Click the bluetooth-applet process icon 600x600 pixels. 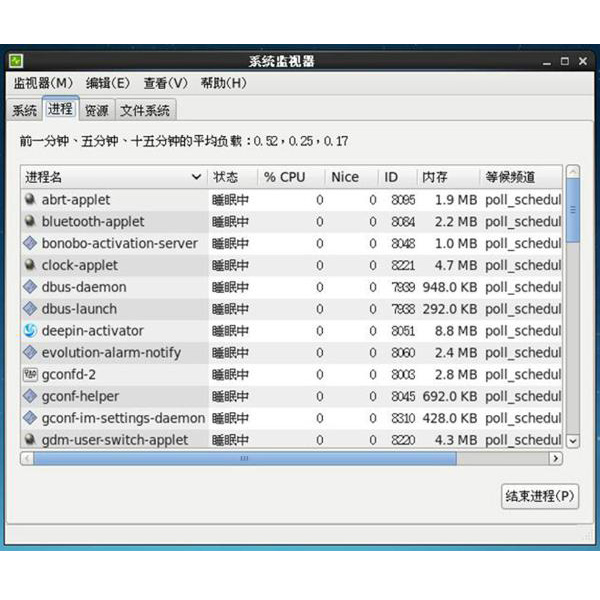coord(30,222)
